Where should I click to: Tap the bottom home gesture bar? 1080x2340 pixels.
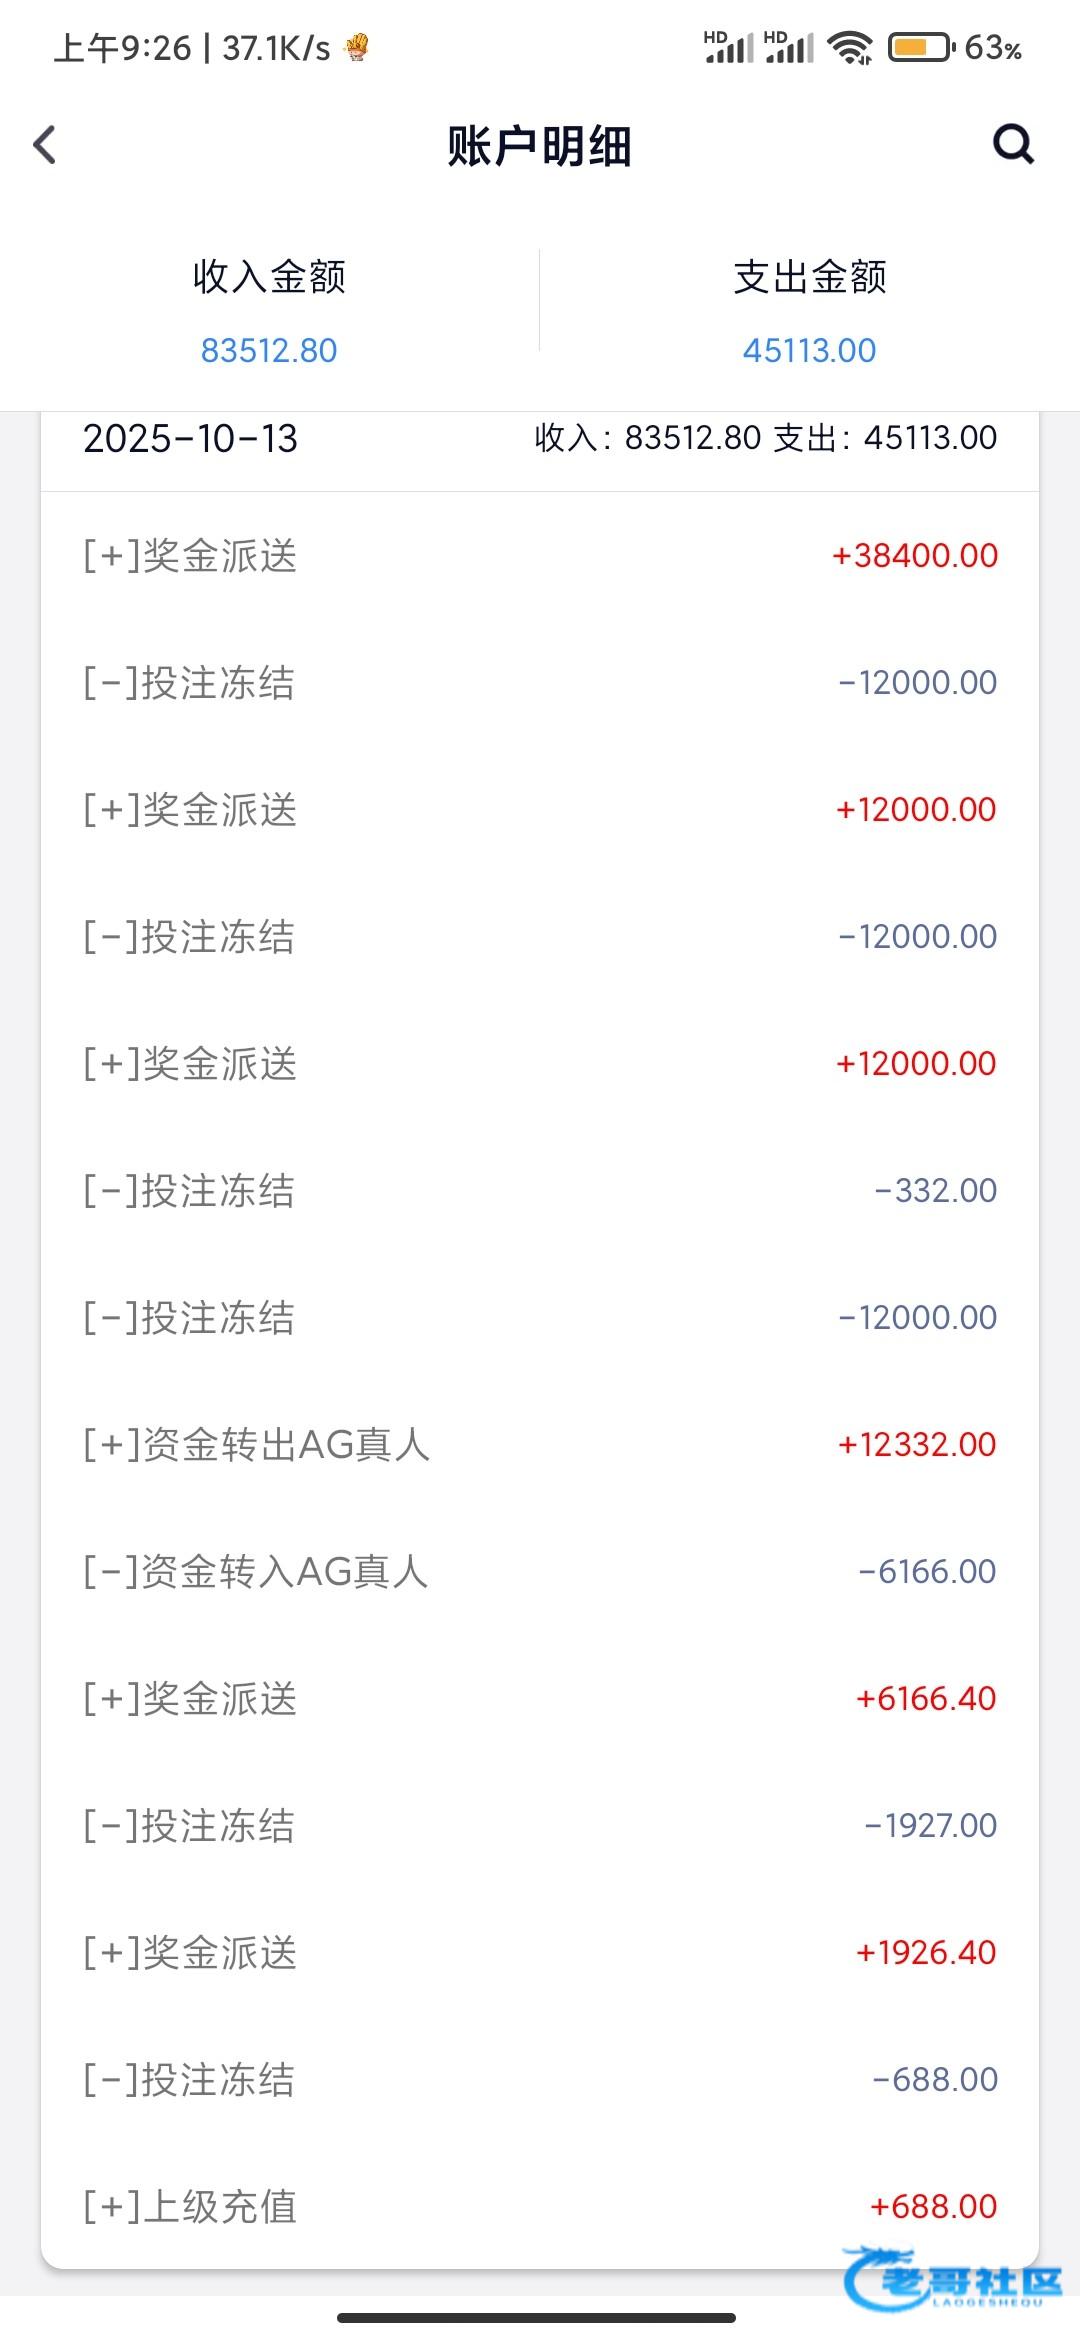[x=537, y=2317]
